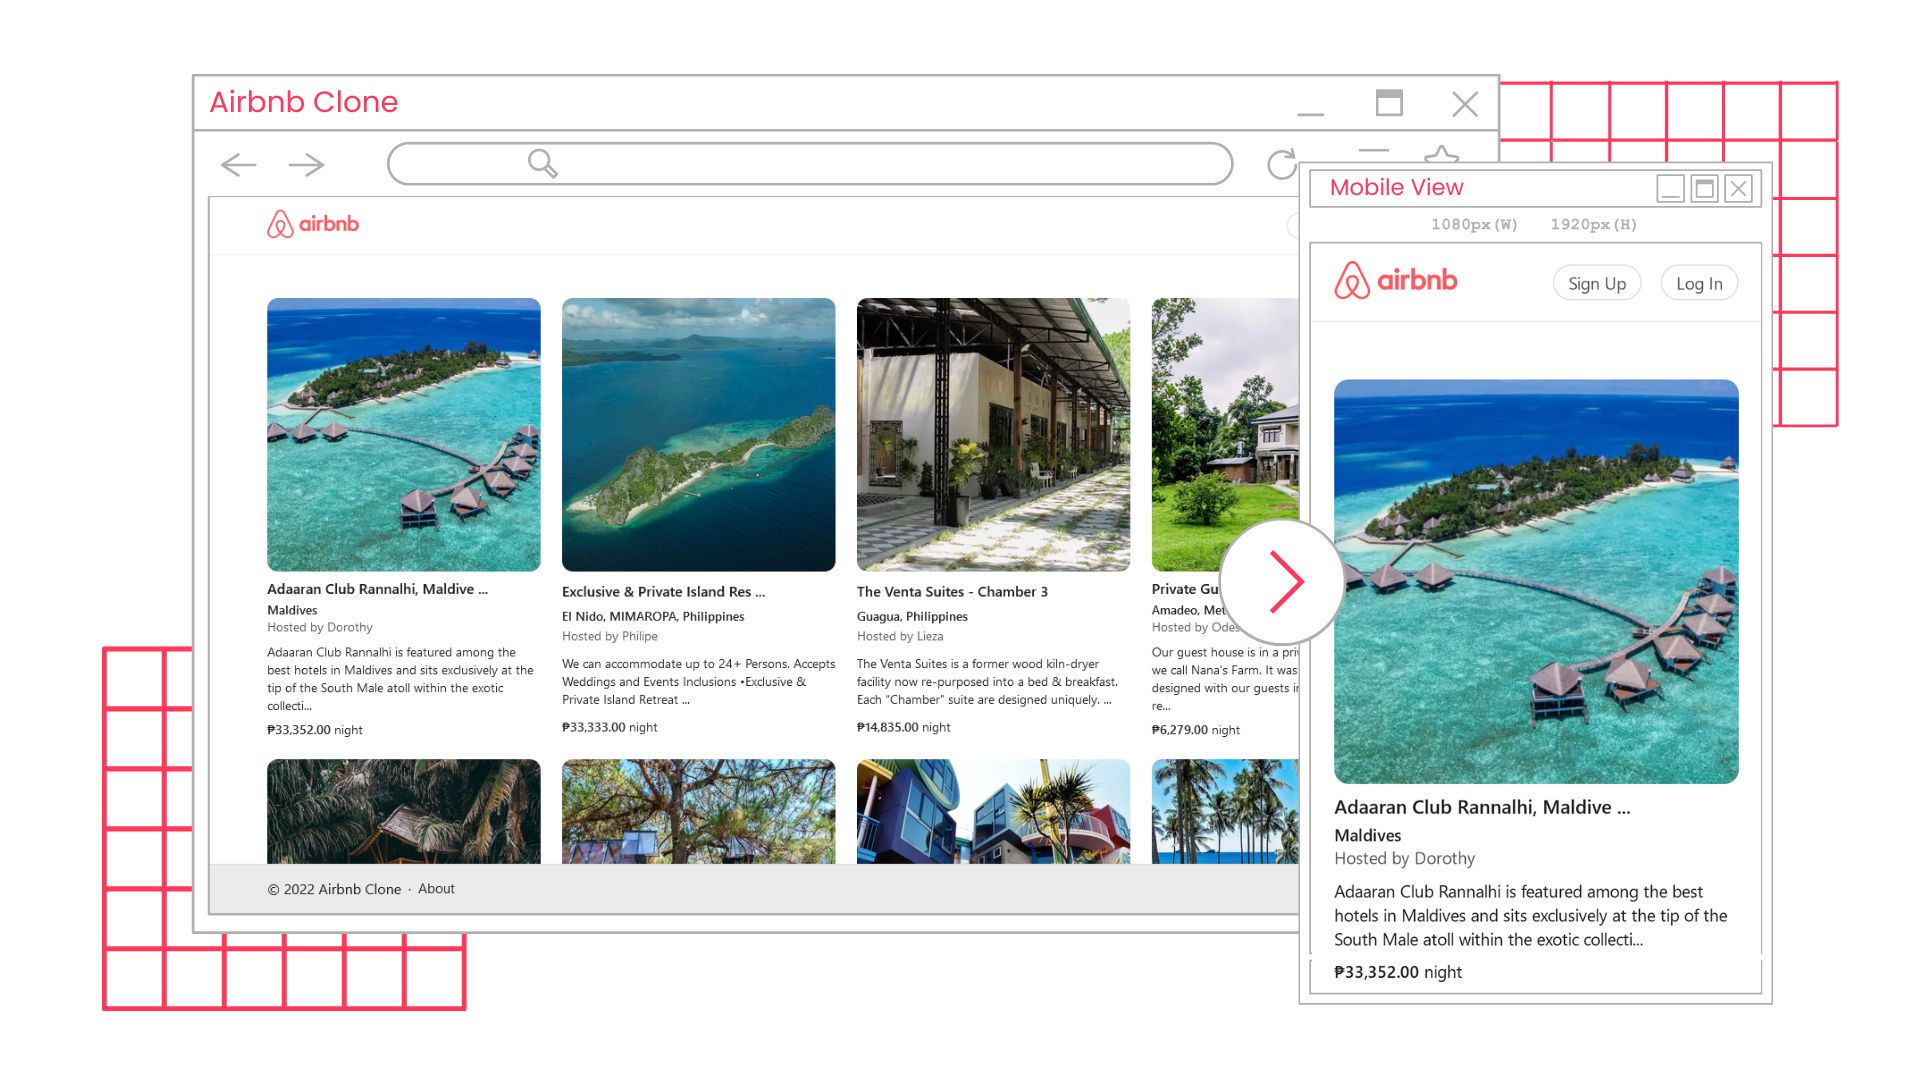Click the magnifier icon in address bar

pyautogui.click(x=542, y=163)
